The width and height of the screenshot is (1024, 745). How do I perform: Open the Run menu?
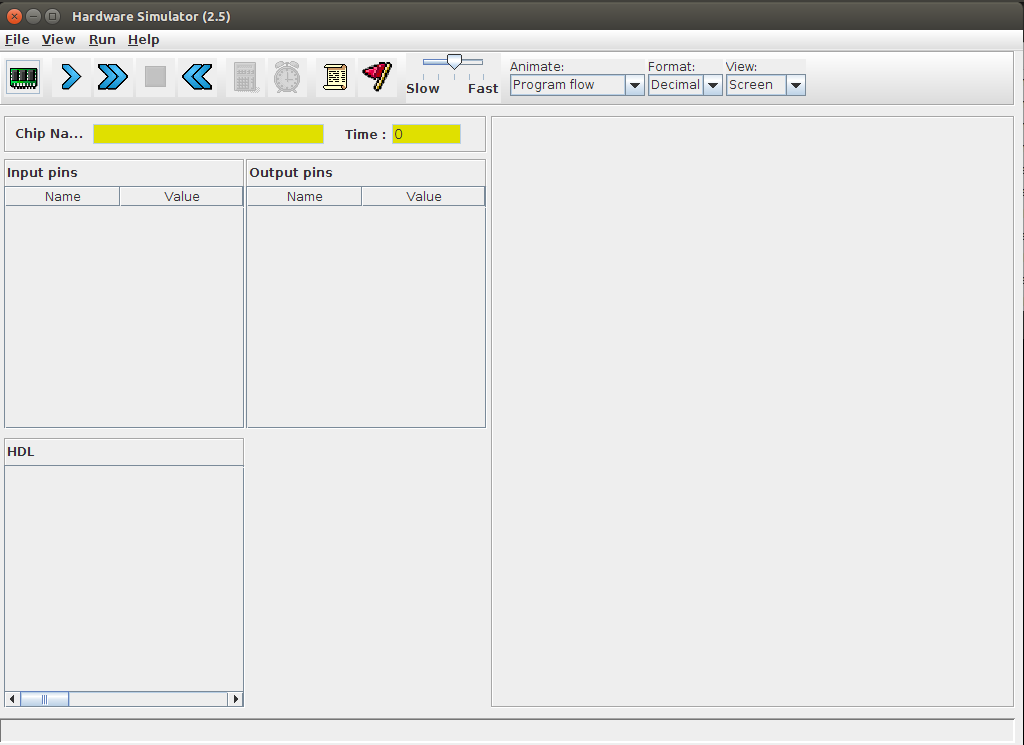102,40
